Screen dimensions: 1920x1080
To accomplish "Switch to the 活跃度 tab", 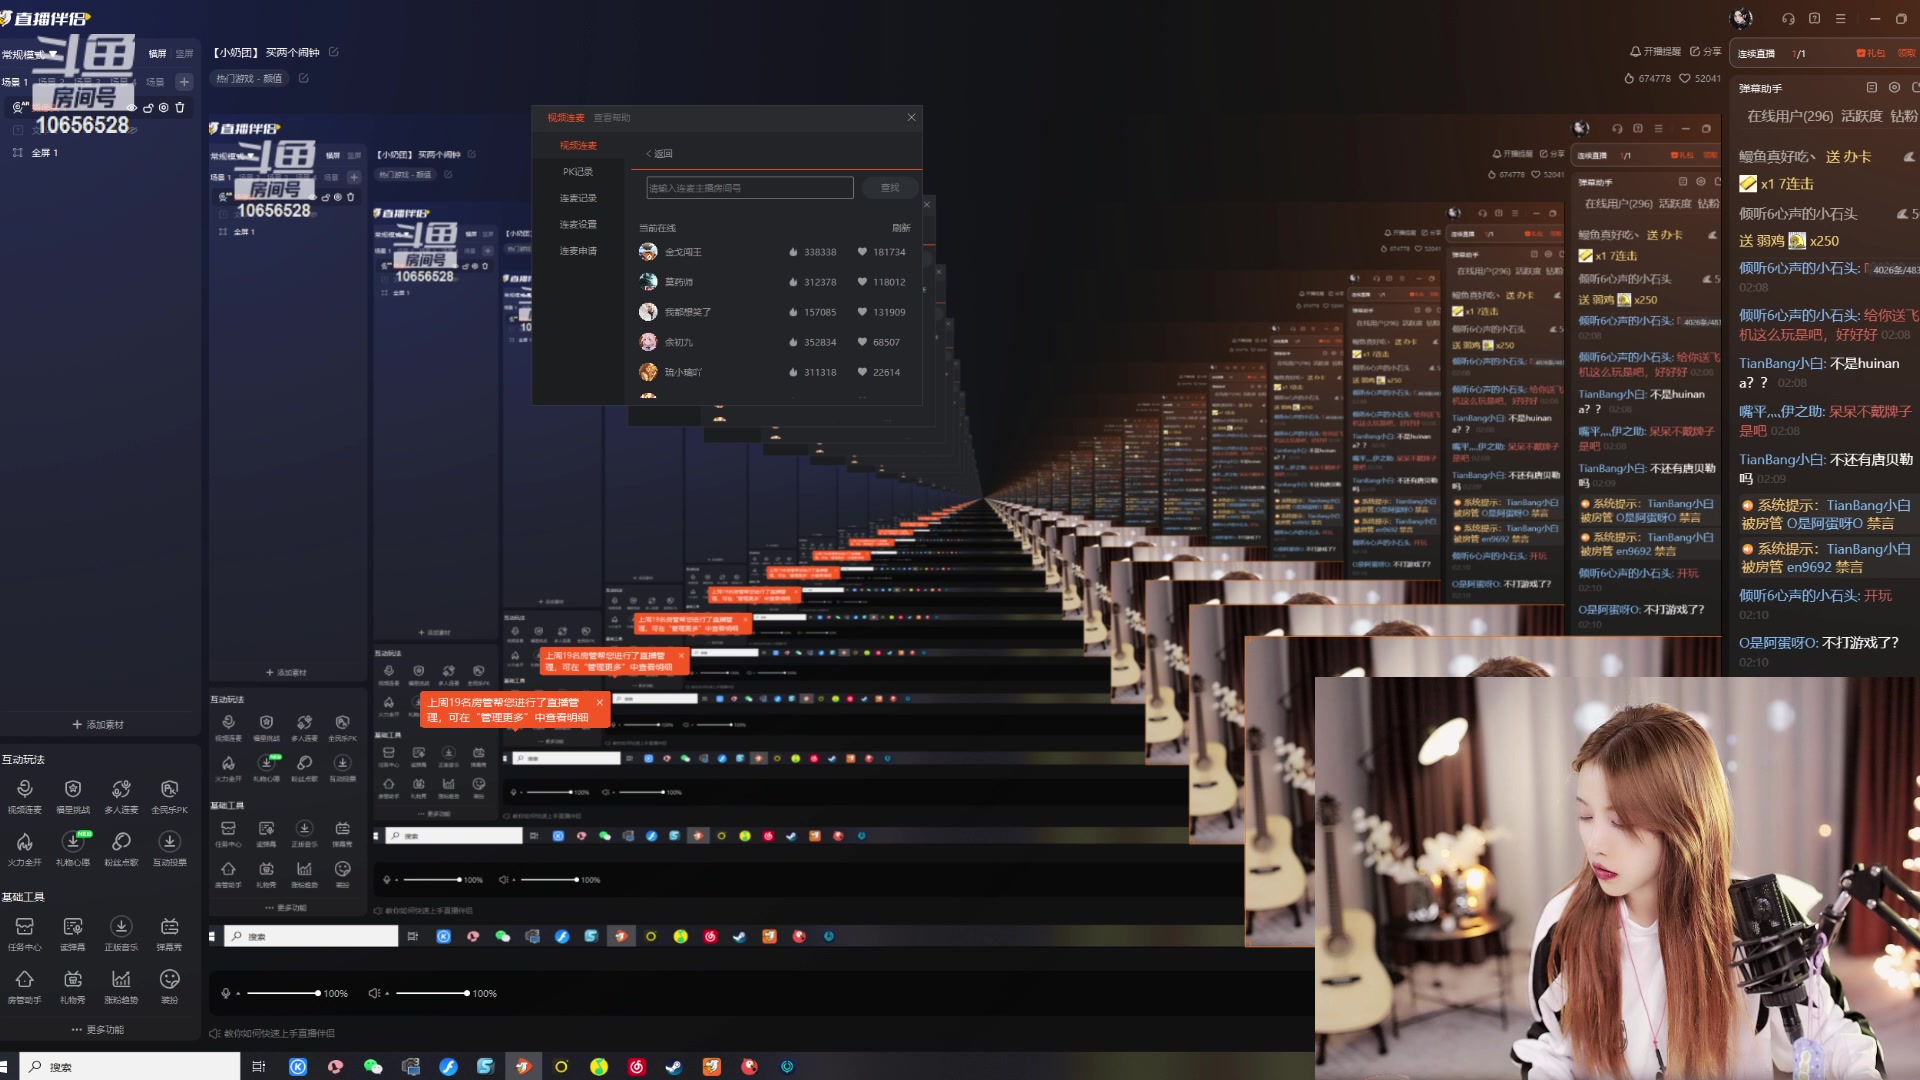I will [x=1861, y=116].
